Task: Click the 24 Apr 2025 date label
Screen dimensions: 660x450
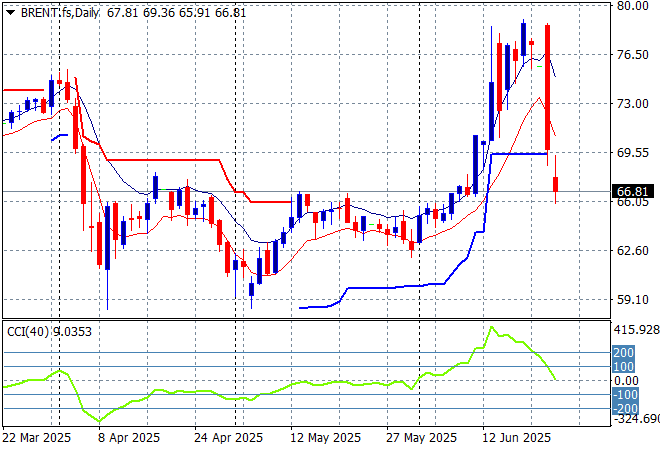Action: [x=228, y=438]
